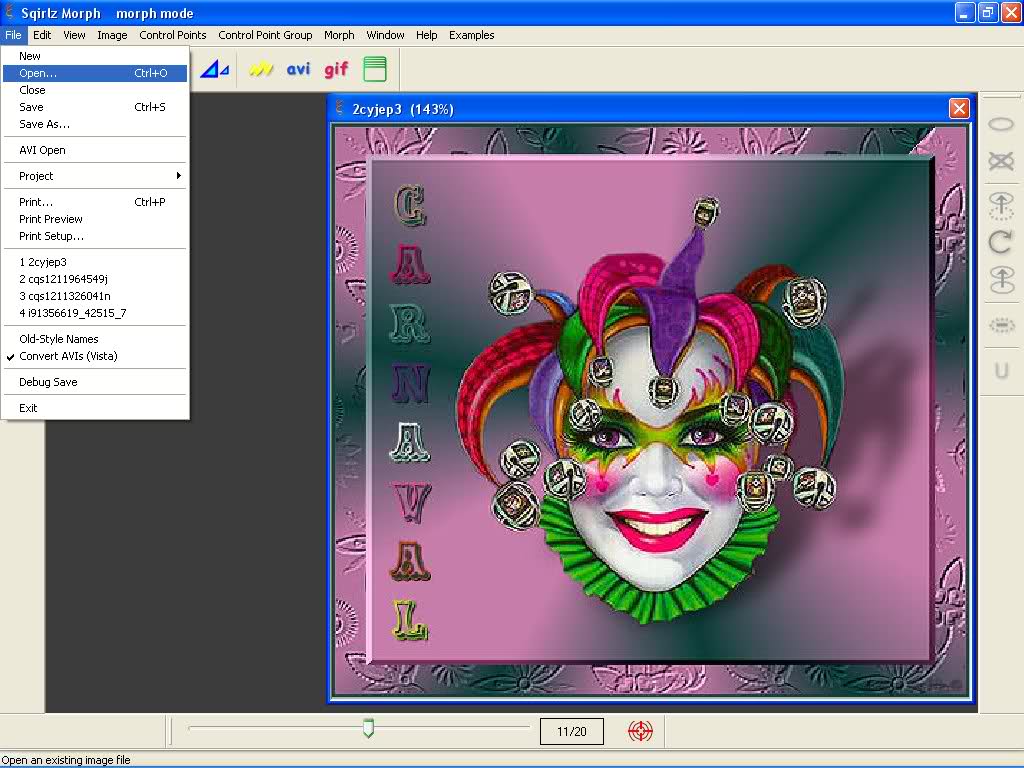Select the ellipse group tool
Viewport: 1024px width, 768px height.
pyautogui.click(x=1000, y=124)
